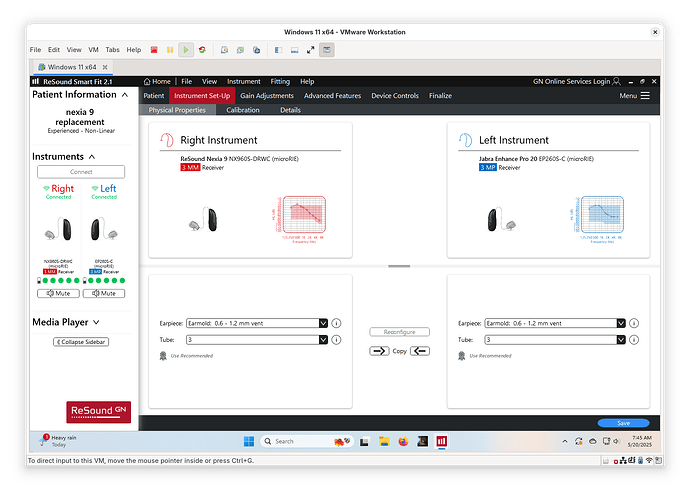Click the blue Save button

pos(624,423)
